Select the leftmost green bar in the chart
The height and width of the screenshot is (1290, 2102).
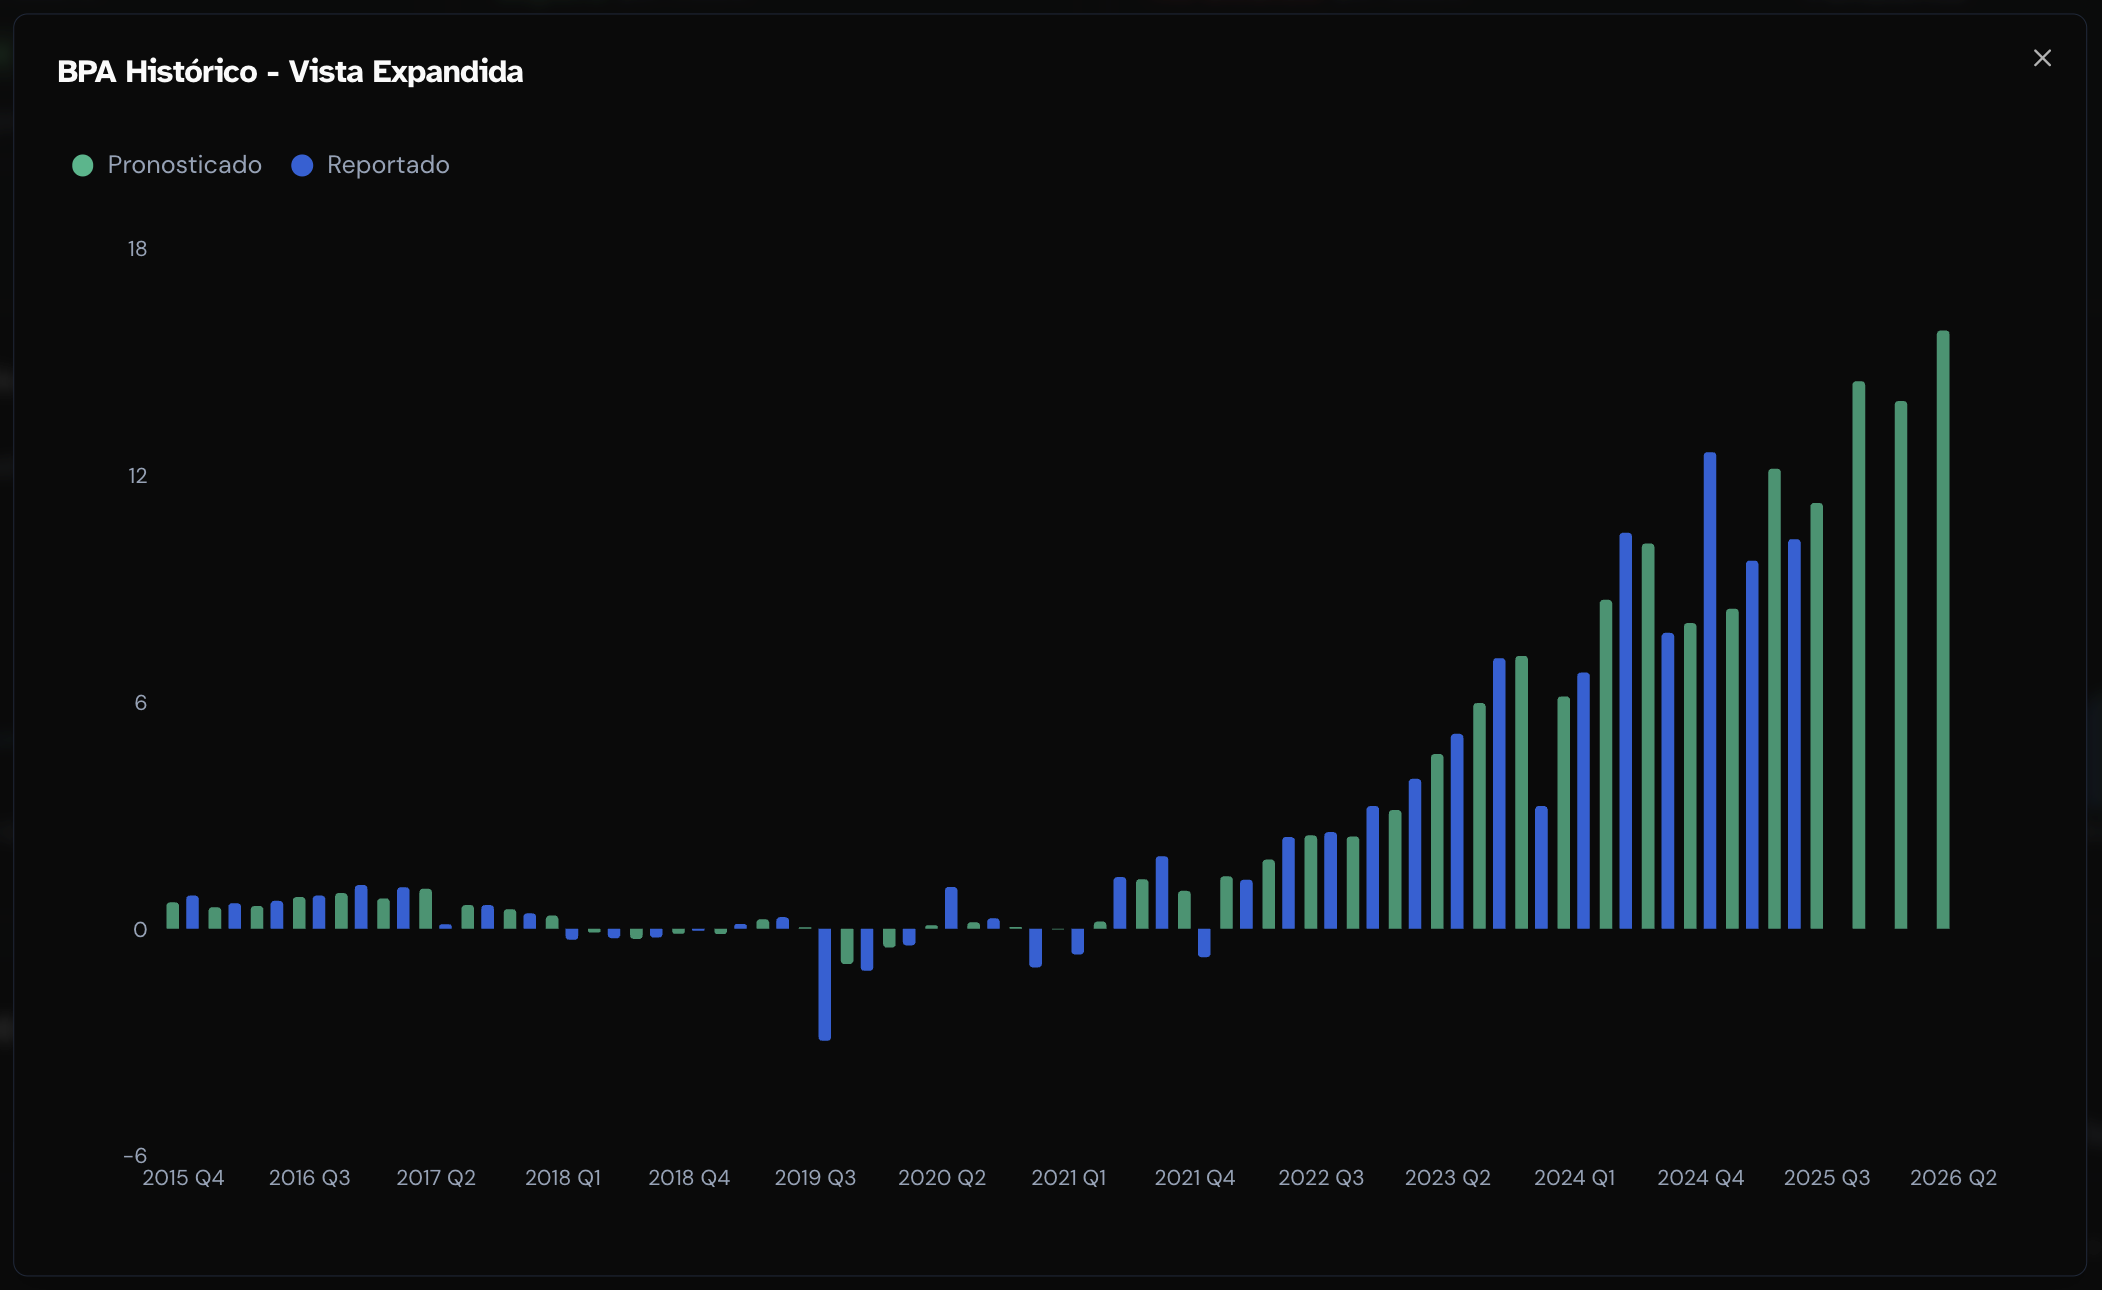coord(173,916)
